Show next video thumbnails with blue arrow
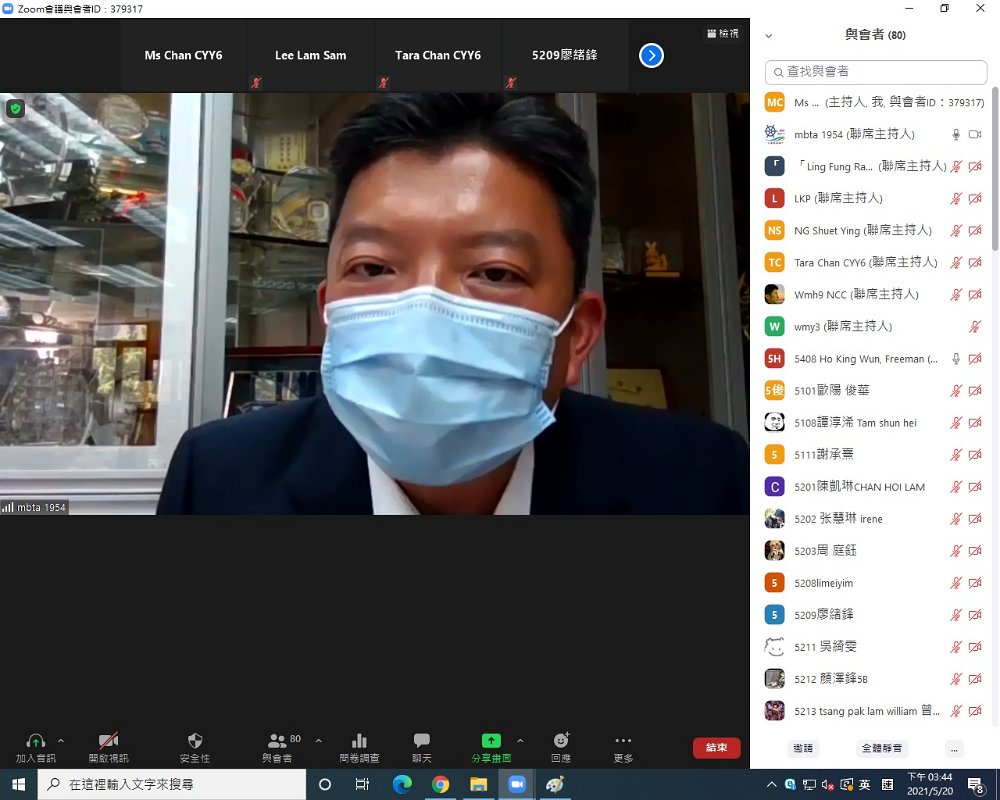Image resolution: width=1000 pixels, height=800 pixels. click(651, 56)
